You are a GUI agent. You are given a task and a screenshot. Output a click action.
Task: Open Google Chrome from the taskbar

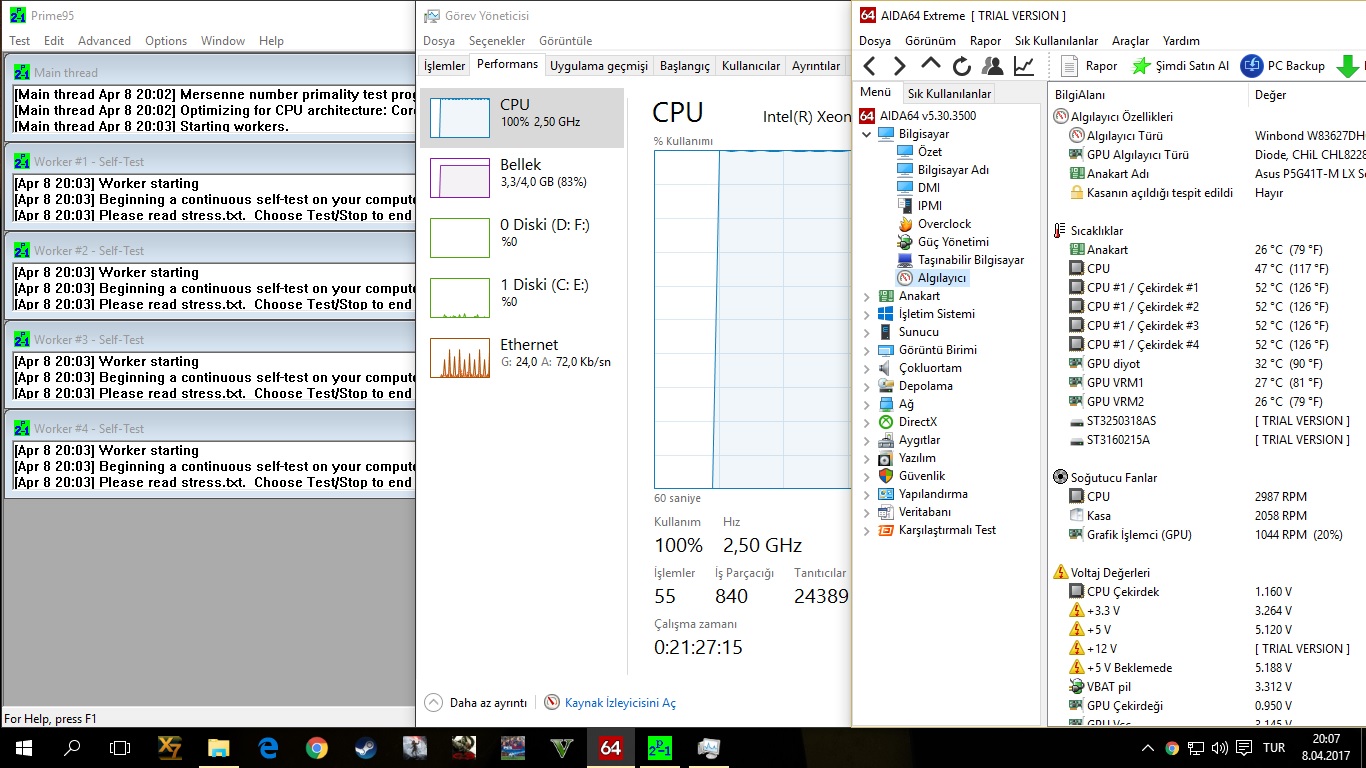pos(316,747)
